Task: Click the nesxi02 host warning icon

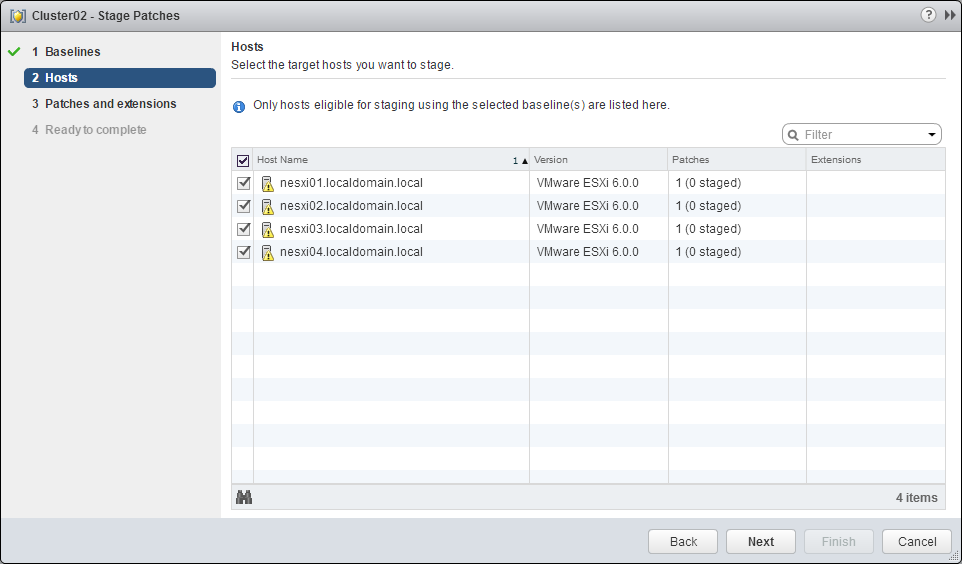Action: [267, 207]
